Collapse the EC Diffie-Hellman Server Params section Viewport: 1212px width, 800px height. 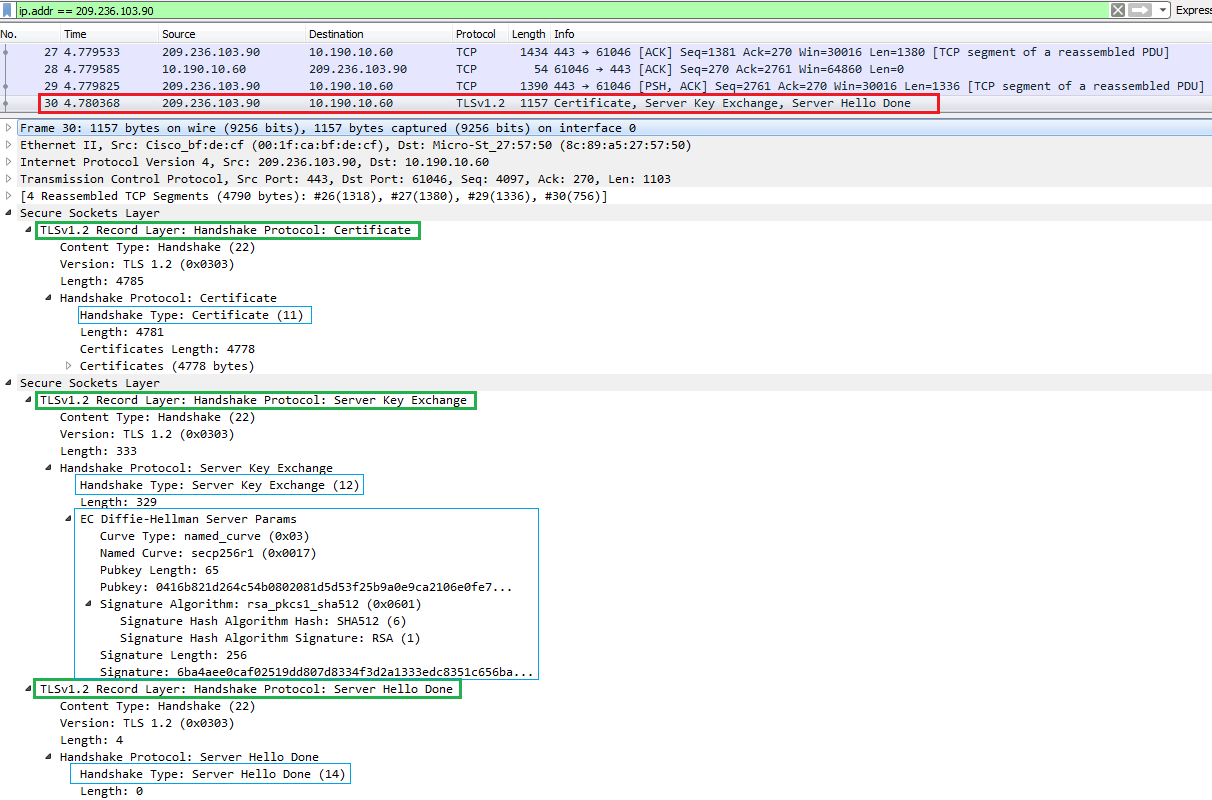[x=66, y=518]
